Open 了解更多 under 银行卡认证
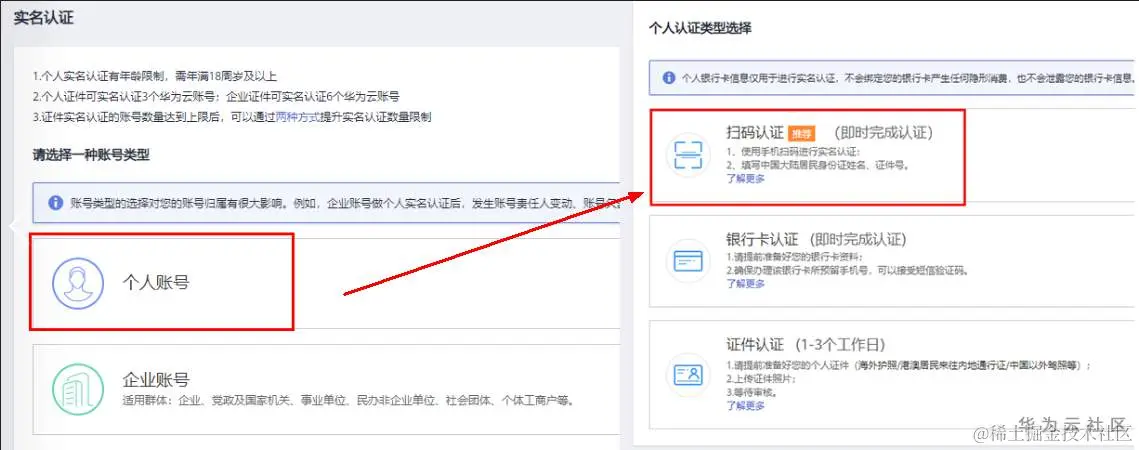 pyautogui.click(x=745, y=284)
